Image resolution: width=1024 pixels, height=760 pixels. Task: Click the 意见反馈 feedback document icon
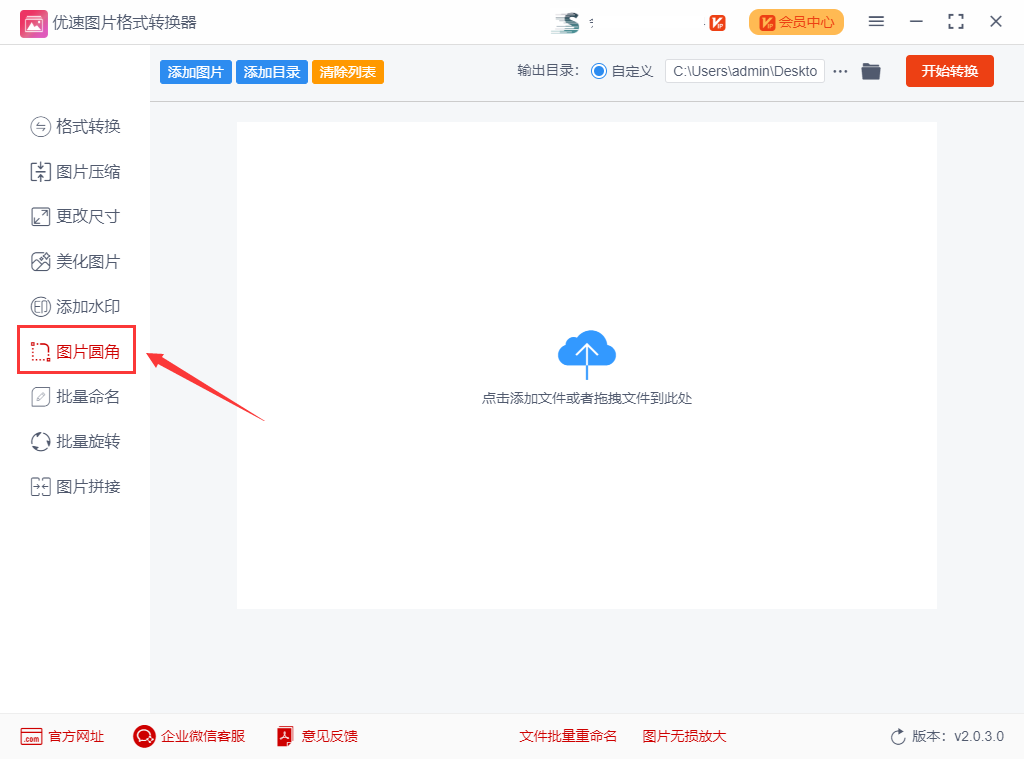pos(285,736)
